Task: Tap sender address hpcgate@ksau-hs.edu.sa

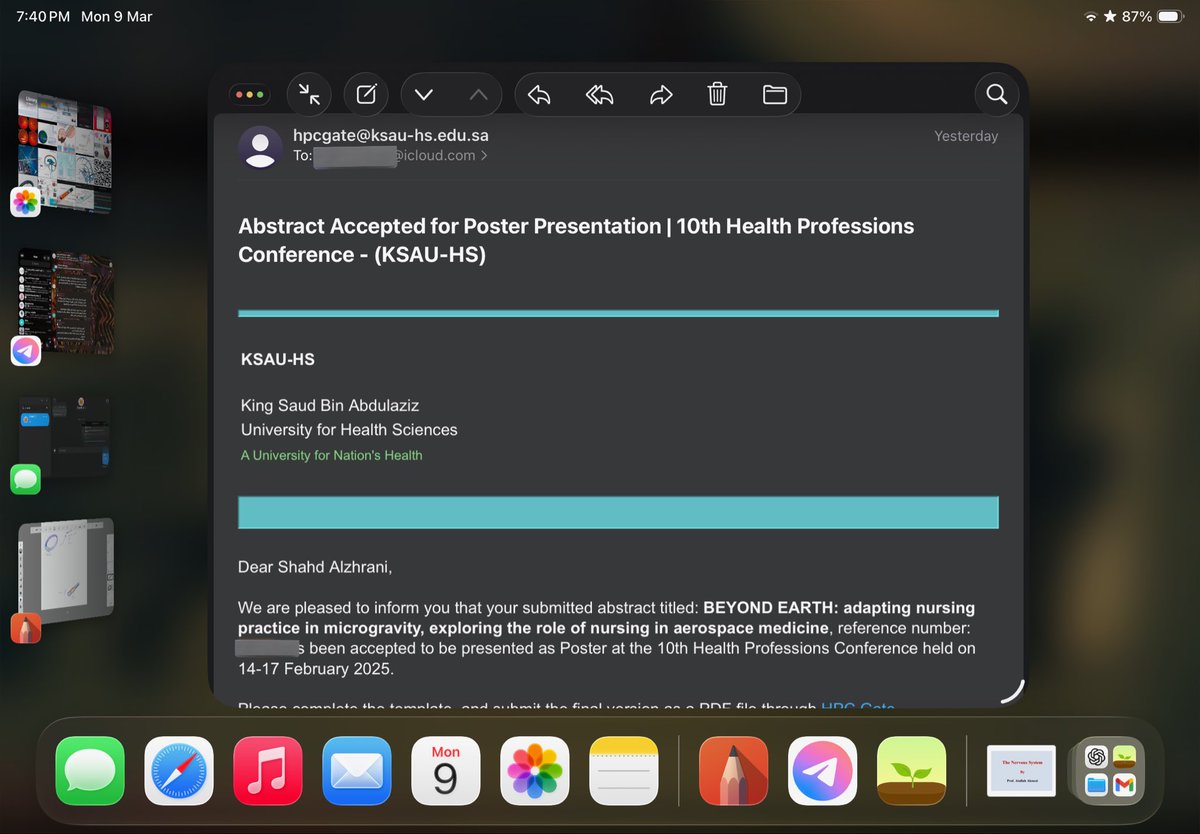Action: point(391,135)
